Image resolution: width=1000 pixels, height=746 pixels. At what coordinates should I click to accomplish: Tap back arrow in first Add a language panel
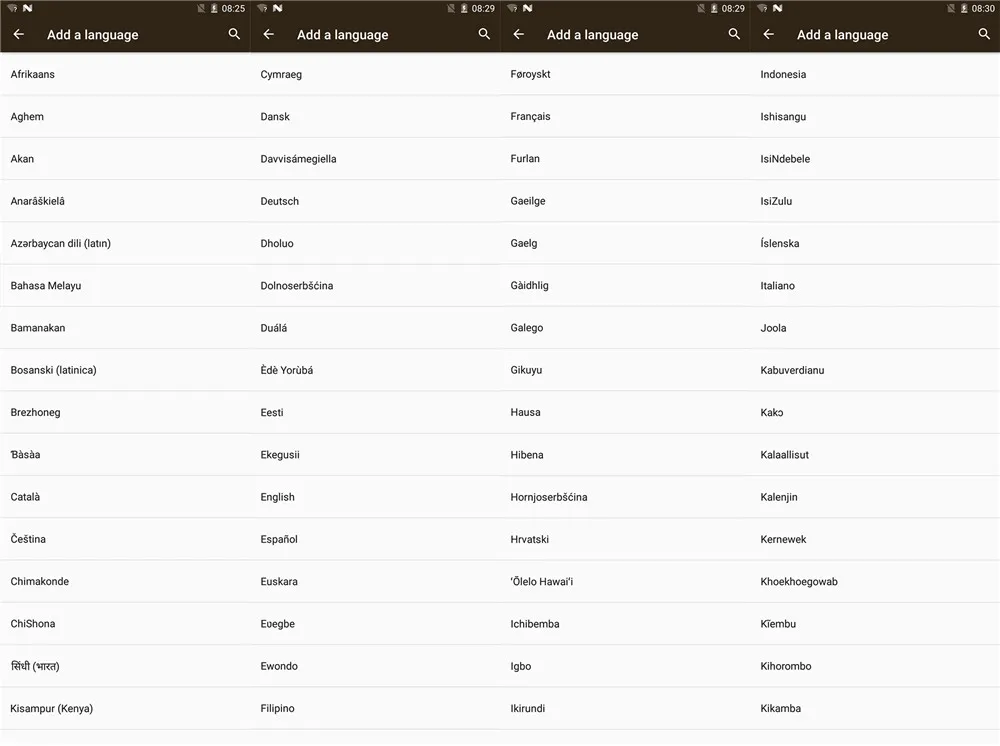click(x=18, y=34)
